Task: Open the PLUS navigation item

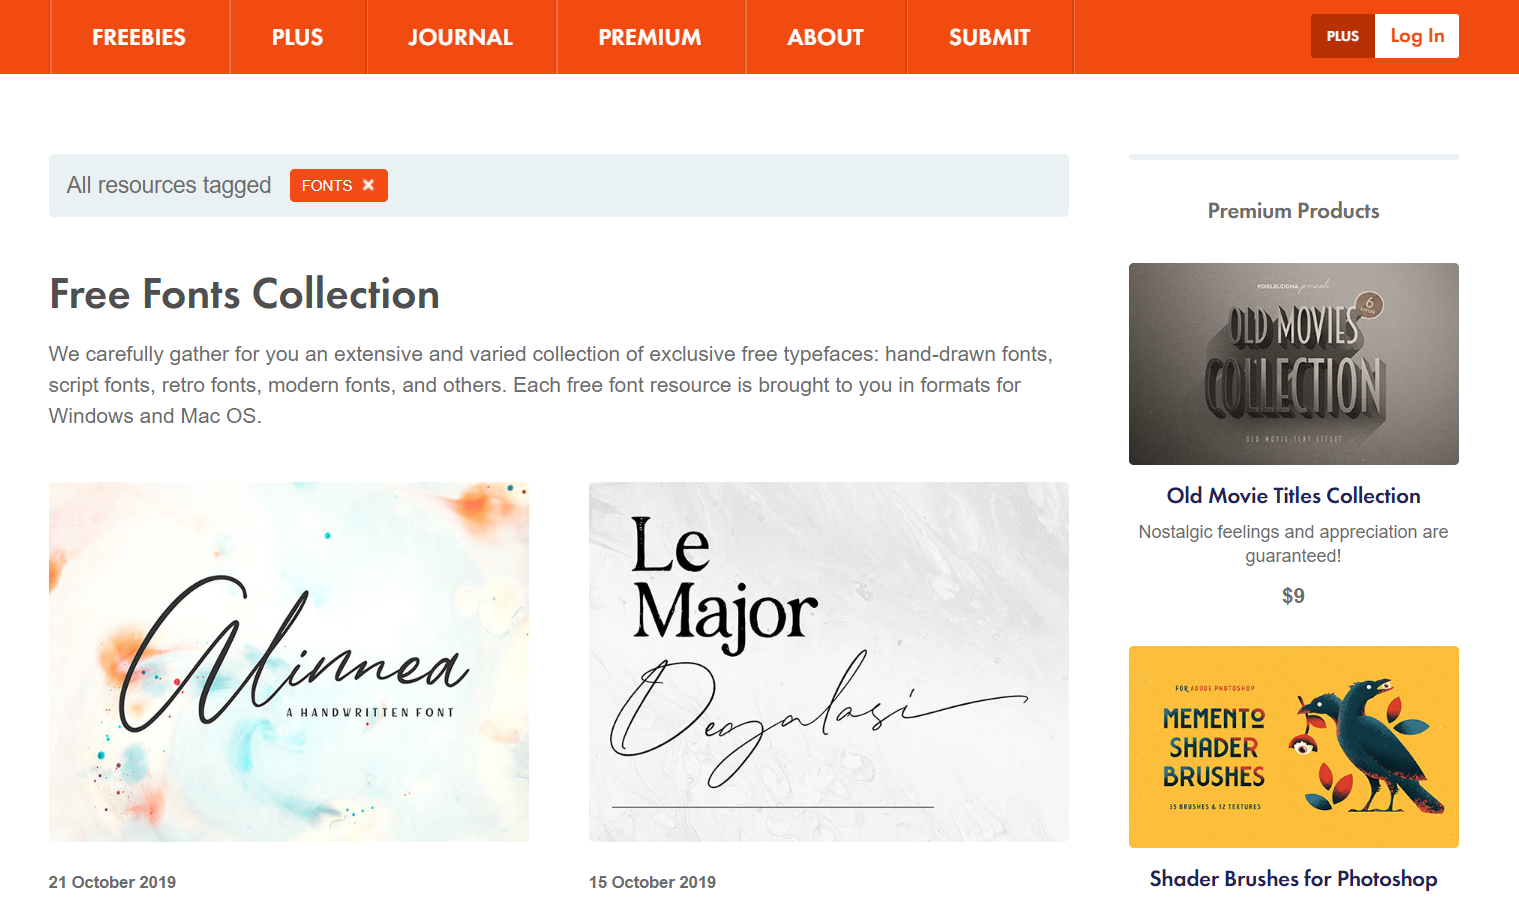Action: click(x=298, y=37)
